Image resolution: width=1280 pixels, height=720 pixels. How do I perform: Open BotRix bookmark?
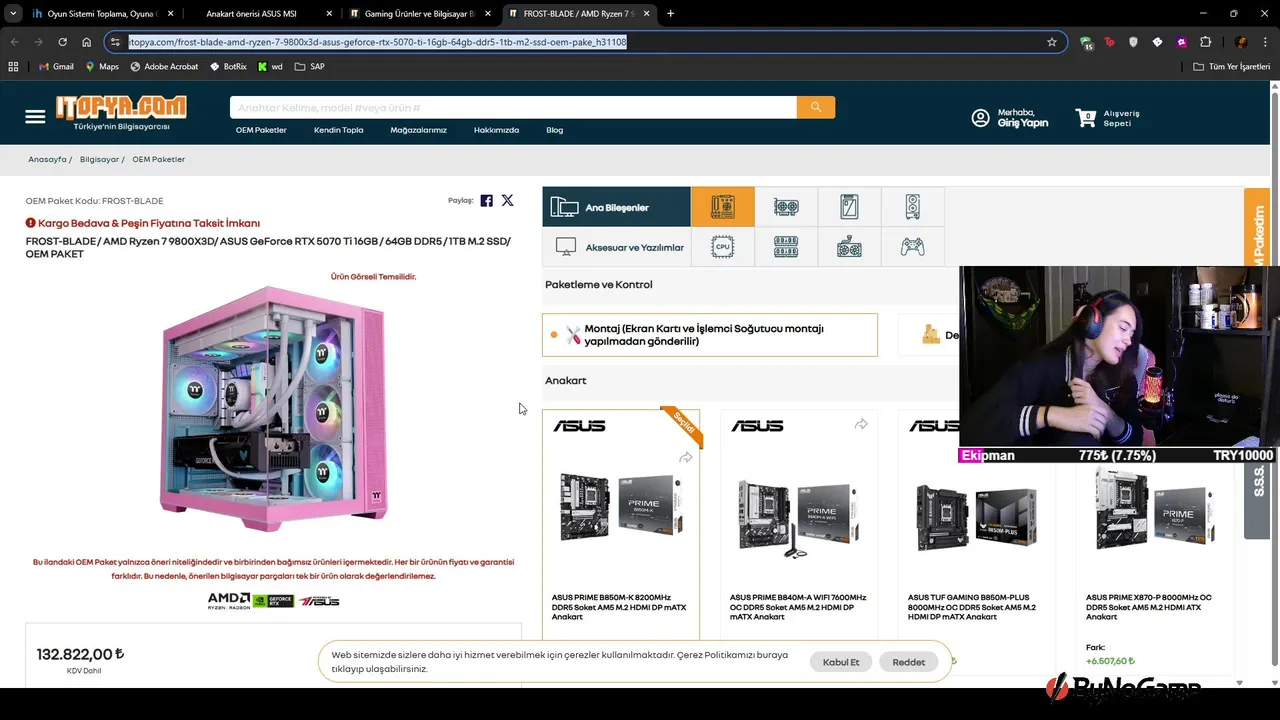228,67
